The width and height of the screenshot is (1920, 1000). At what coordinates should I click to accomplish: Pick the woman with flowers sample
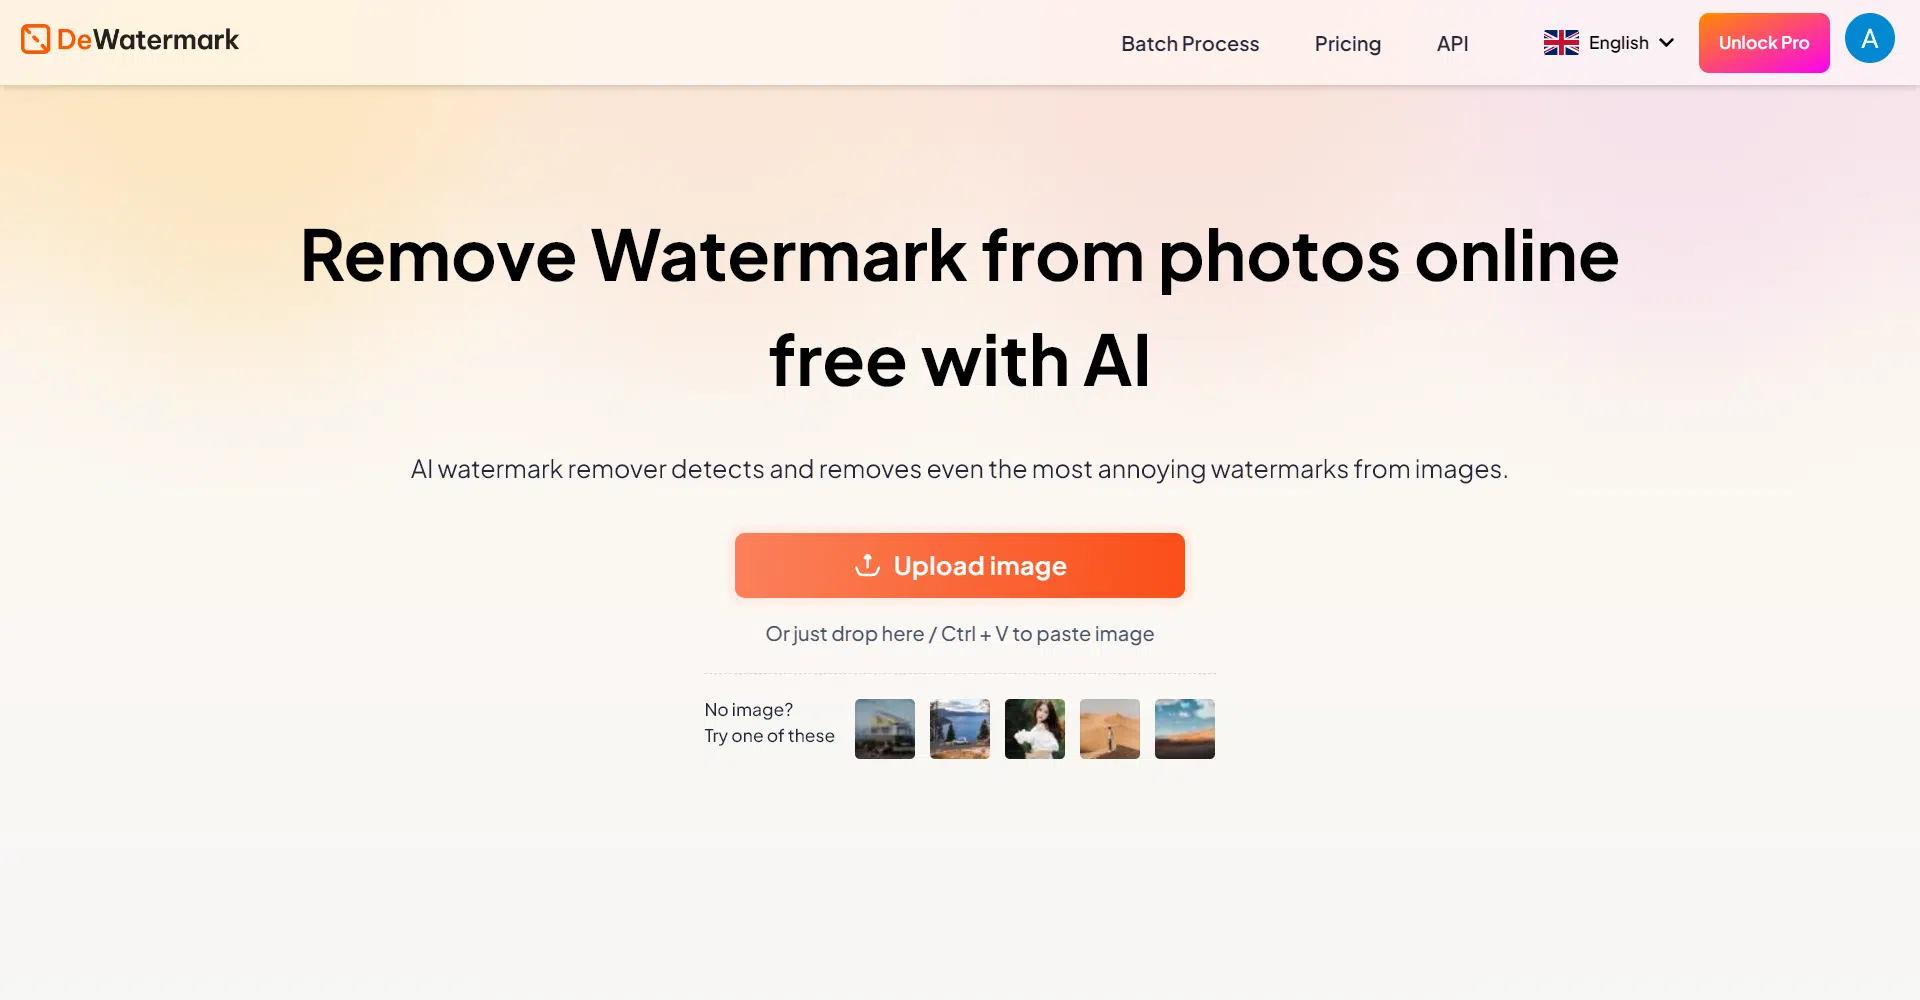click(x=1035, y=729)
